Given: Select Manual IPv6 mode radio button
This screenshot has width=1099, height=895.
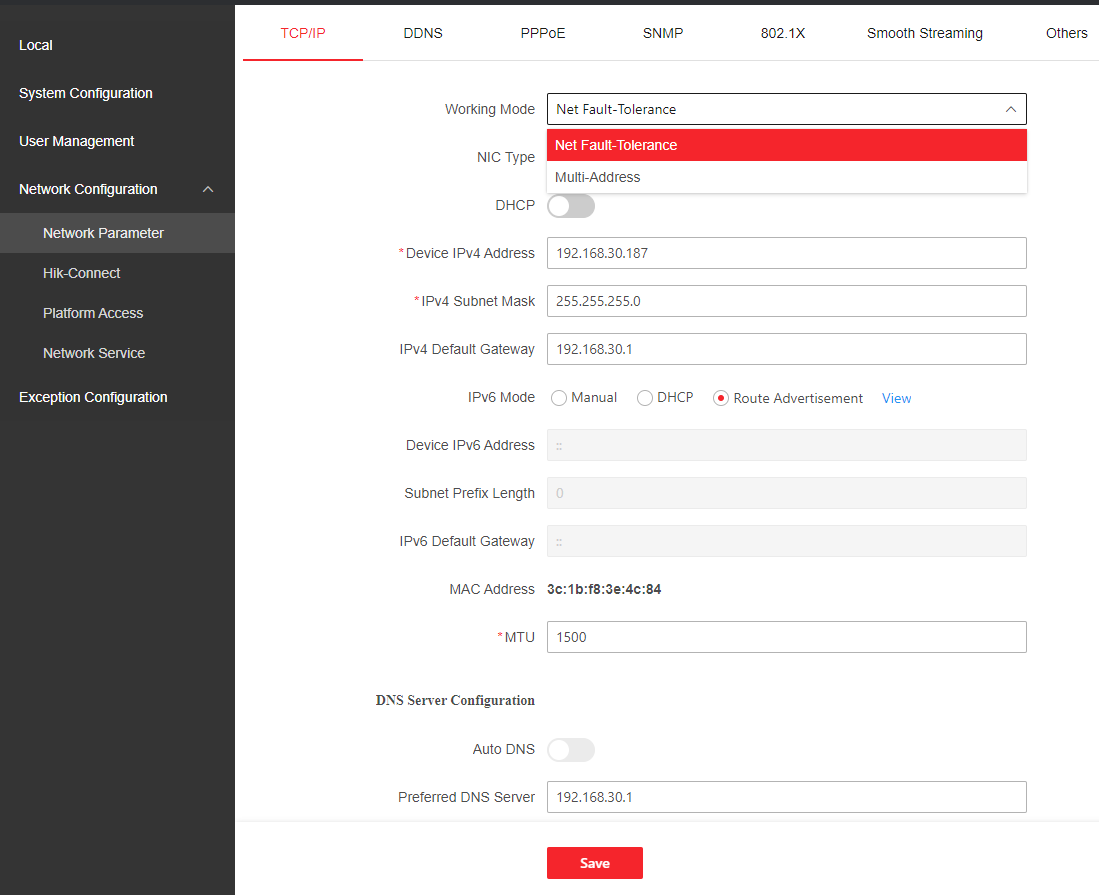Looking at the screenshot, I should coord(559,398).
